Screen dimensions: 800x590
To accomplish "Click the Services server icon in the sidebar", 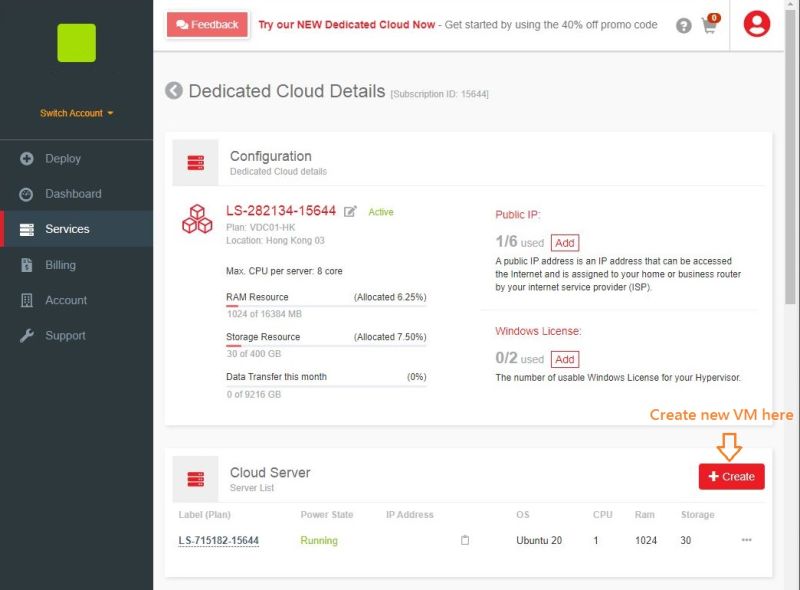I will click(x=27, y=230).
